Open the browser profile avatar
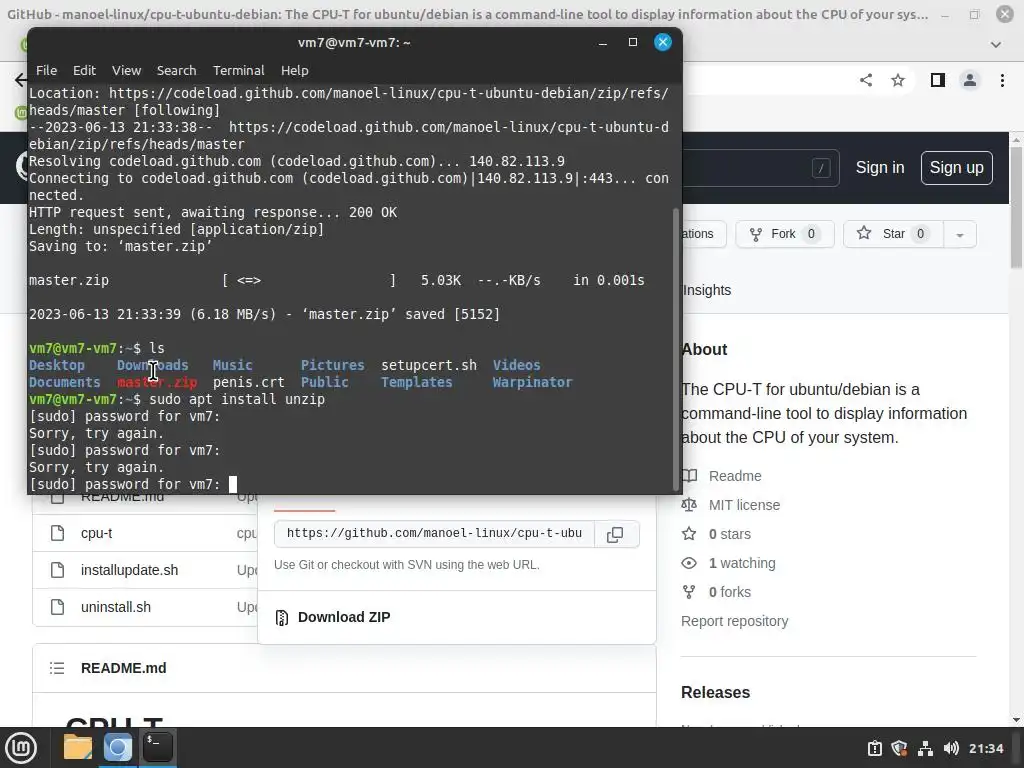This screenshot has height=768, width=1024. [x=970, y=80]
